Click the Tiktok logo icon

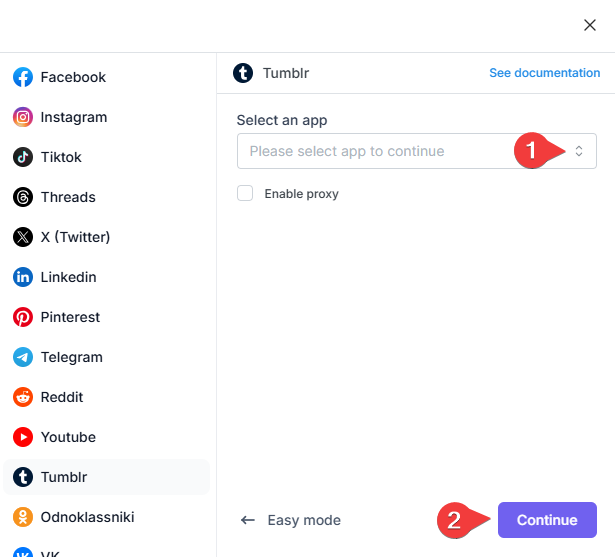click(23, 157)
